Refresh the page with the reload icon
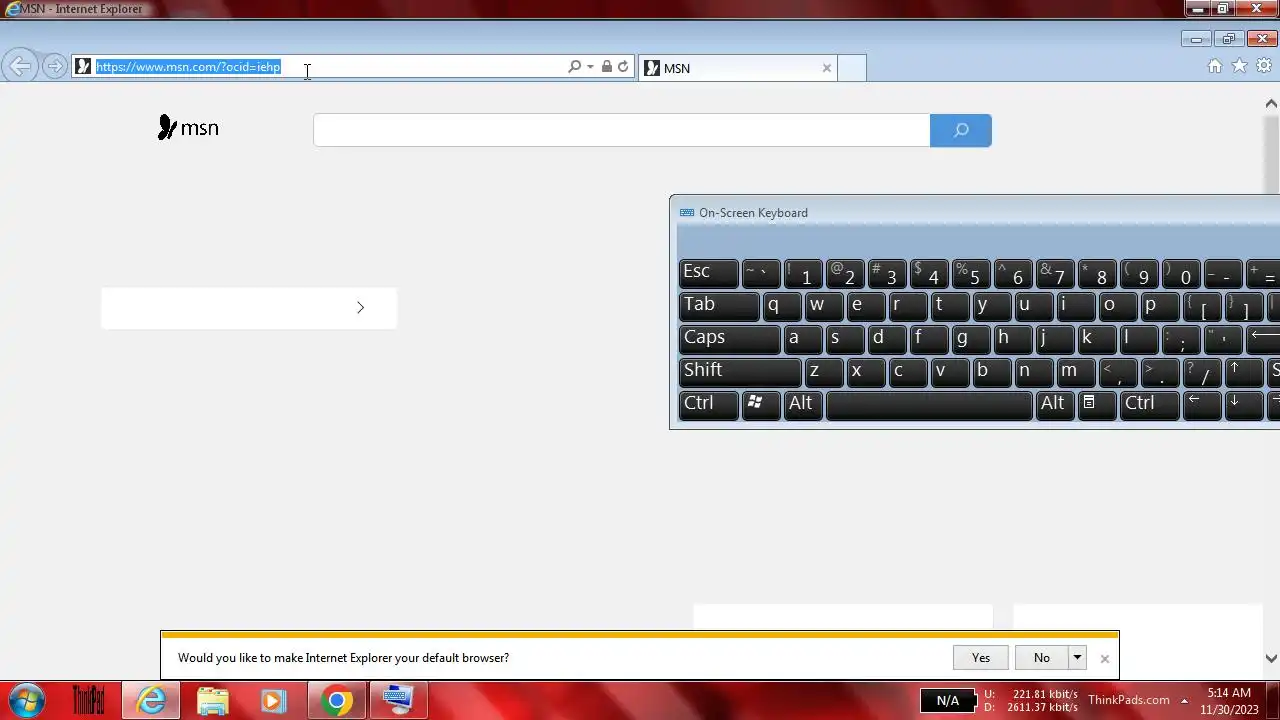Screen dimensions: 1280x720 [623, 67]
